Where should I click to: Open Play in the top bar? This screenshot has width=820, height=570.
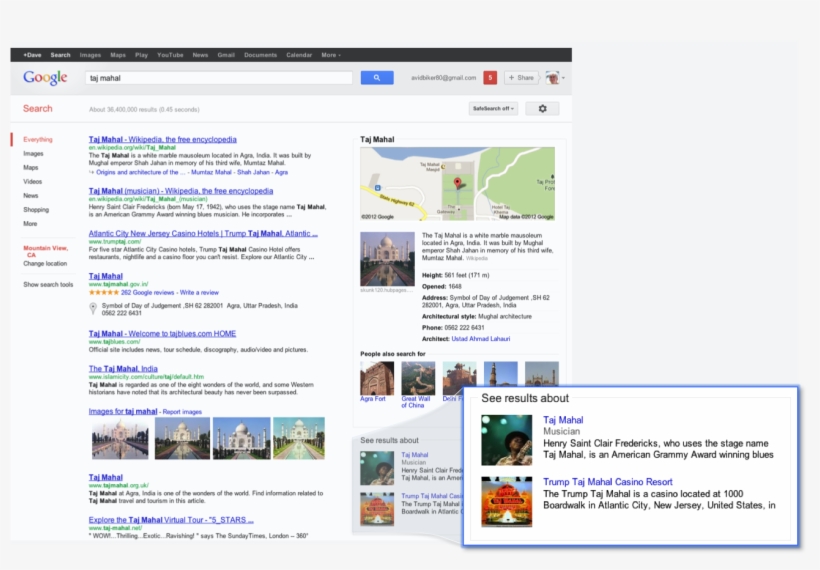pyautogui.click(x=141, y=55)
